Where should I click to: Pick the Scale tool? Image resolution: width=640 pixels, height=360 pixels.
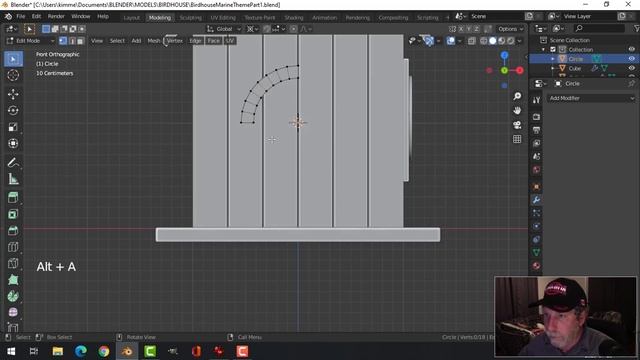click(x=13, y=127)
